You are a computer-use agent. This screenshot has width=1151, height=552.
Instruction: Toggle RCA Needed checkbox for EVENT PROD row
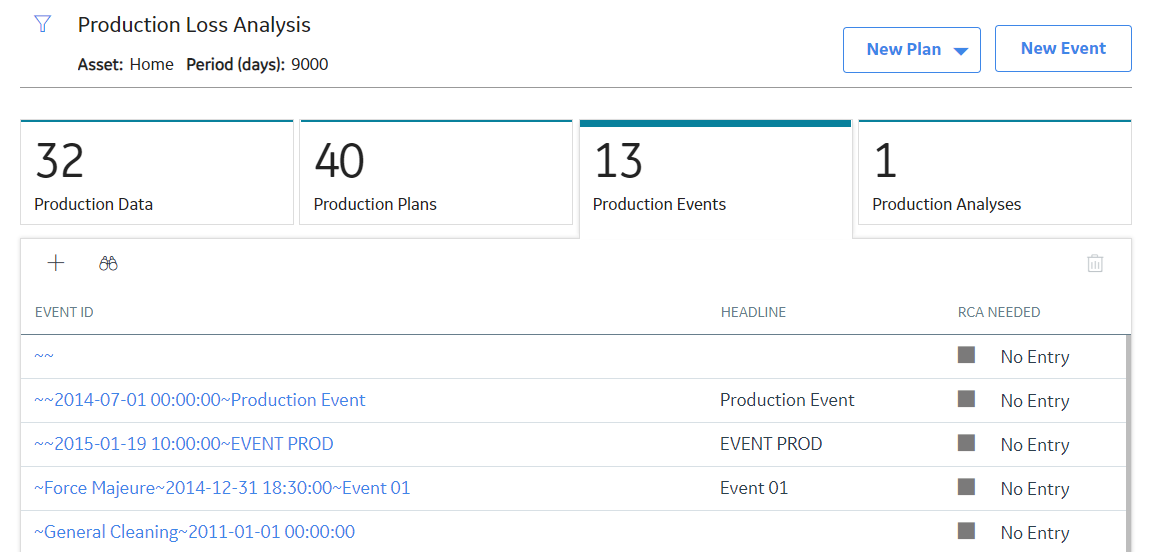(966, 443)
